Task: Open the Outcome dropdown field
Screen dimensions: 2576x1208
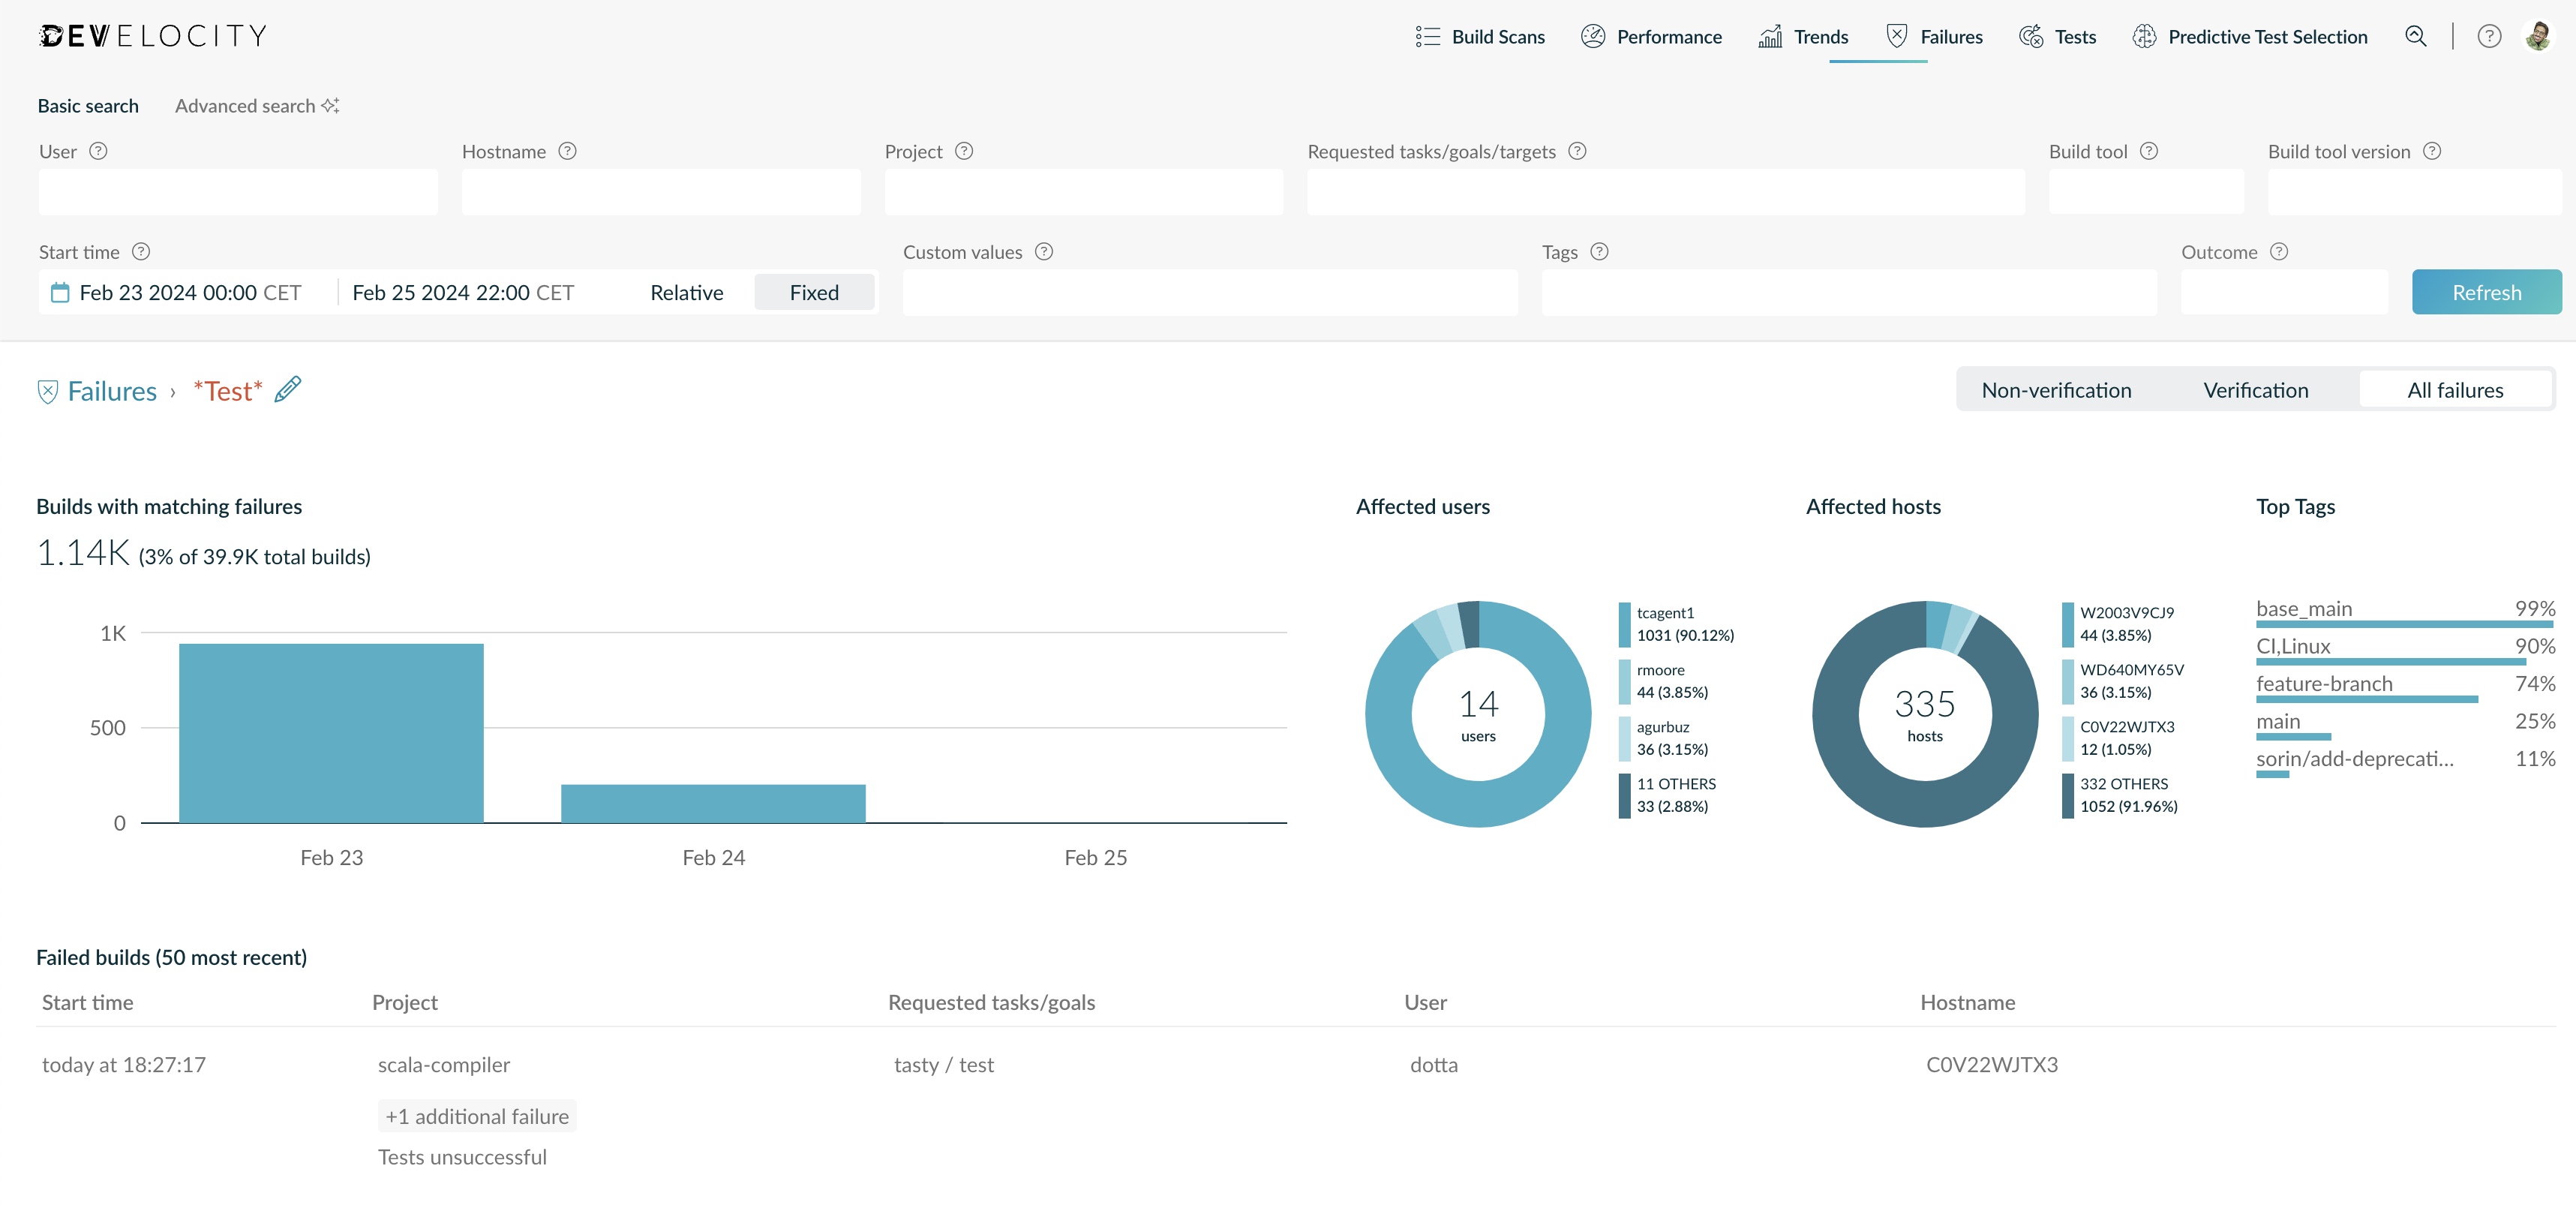Action: point(2284,293)
